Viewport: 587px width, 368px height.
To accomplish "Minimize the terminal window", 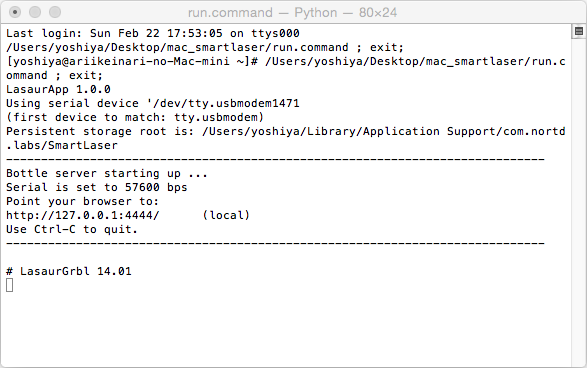I will [35, 12].
